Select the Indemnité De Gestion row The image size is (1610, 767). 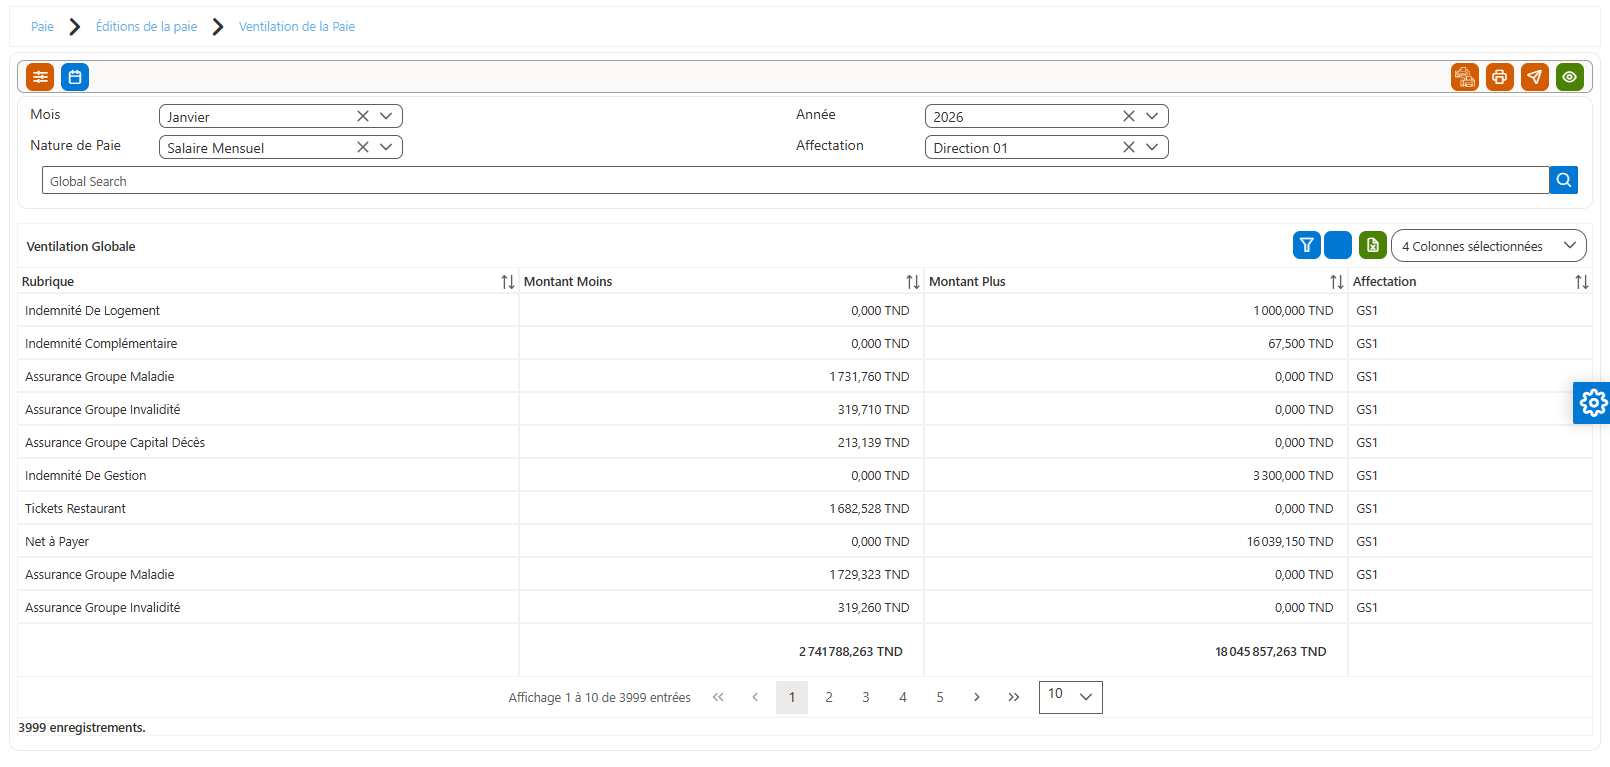tap(805, 475)
